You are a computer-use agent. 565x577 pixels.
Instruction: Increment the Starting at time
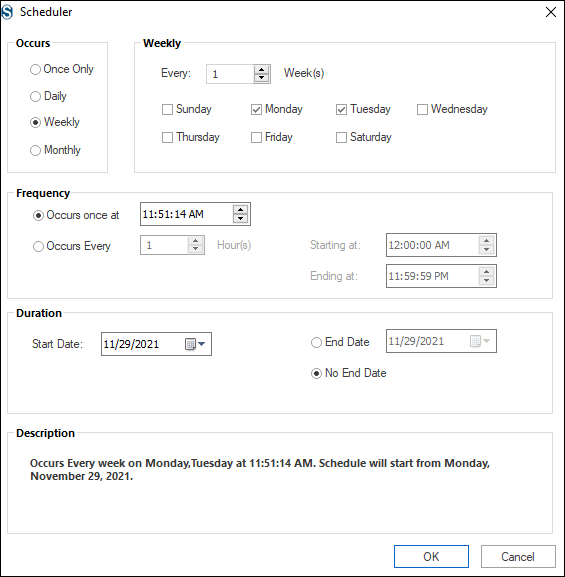click(486, 240)
